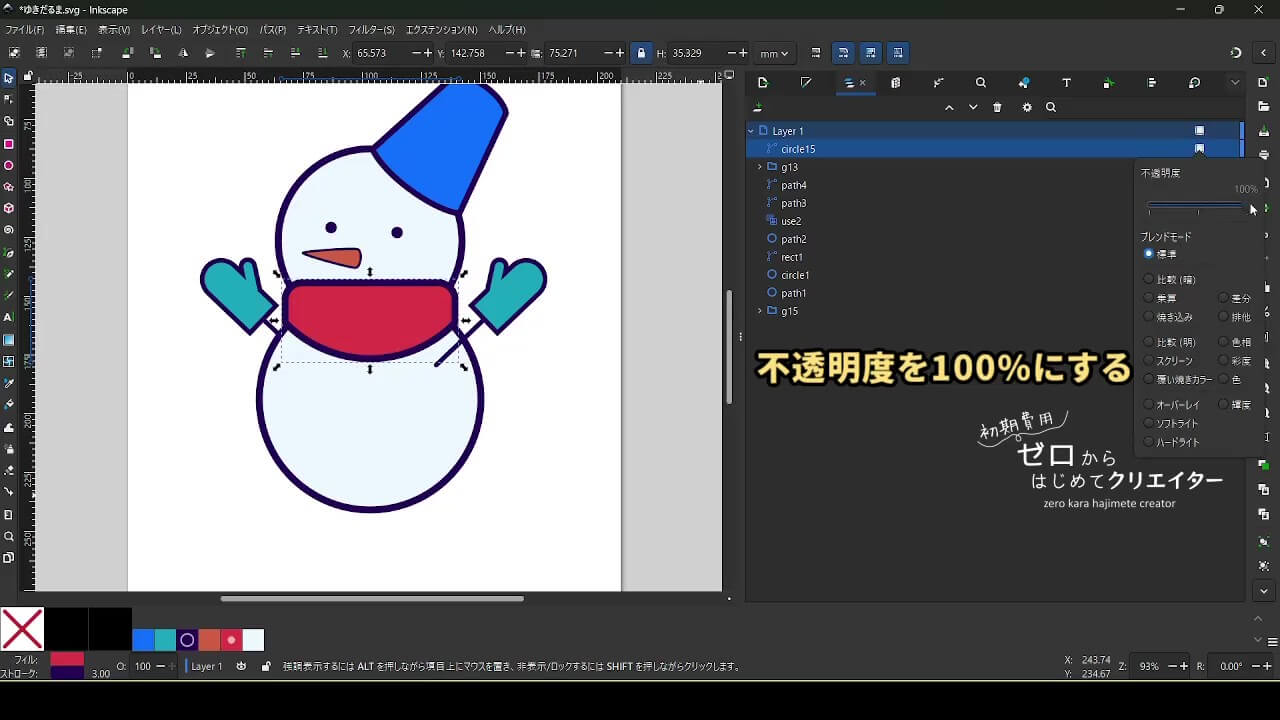This screenshot has height=720, width=1280.
Task: Select the path4 item in layers list
Action: coord(794,185)
